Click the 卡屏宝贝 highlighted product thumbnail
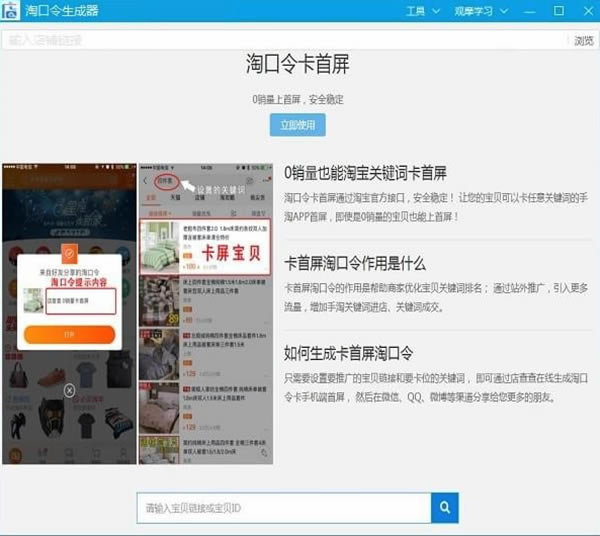Screen dimensions: 600x536 (x=160, y=247)
